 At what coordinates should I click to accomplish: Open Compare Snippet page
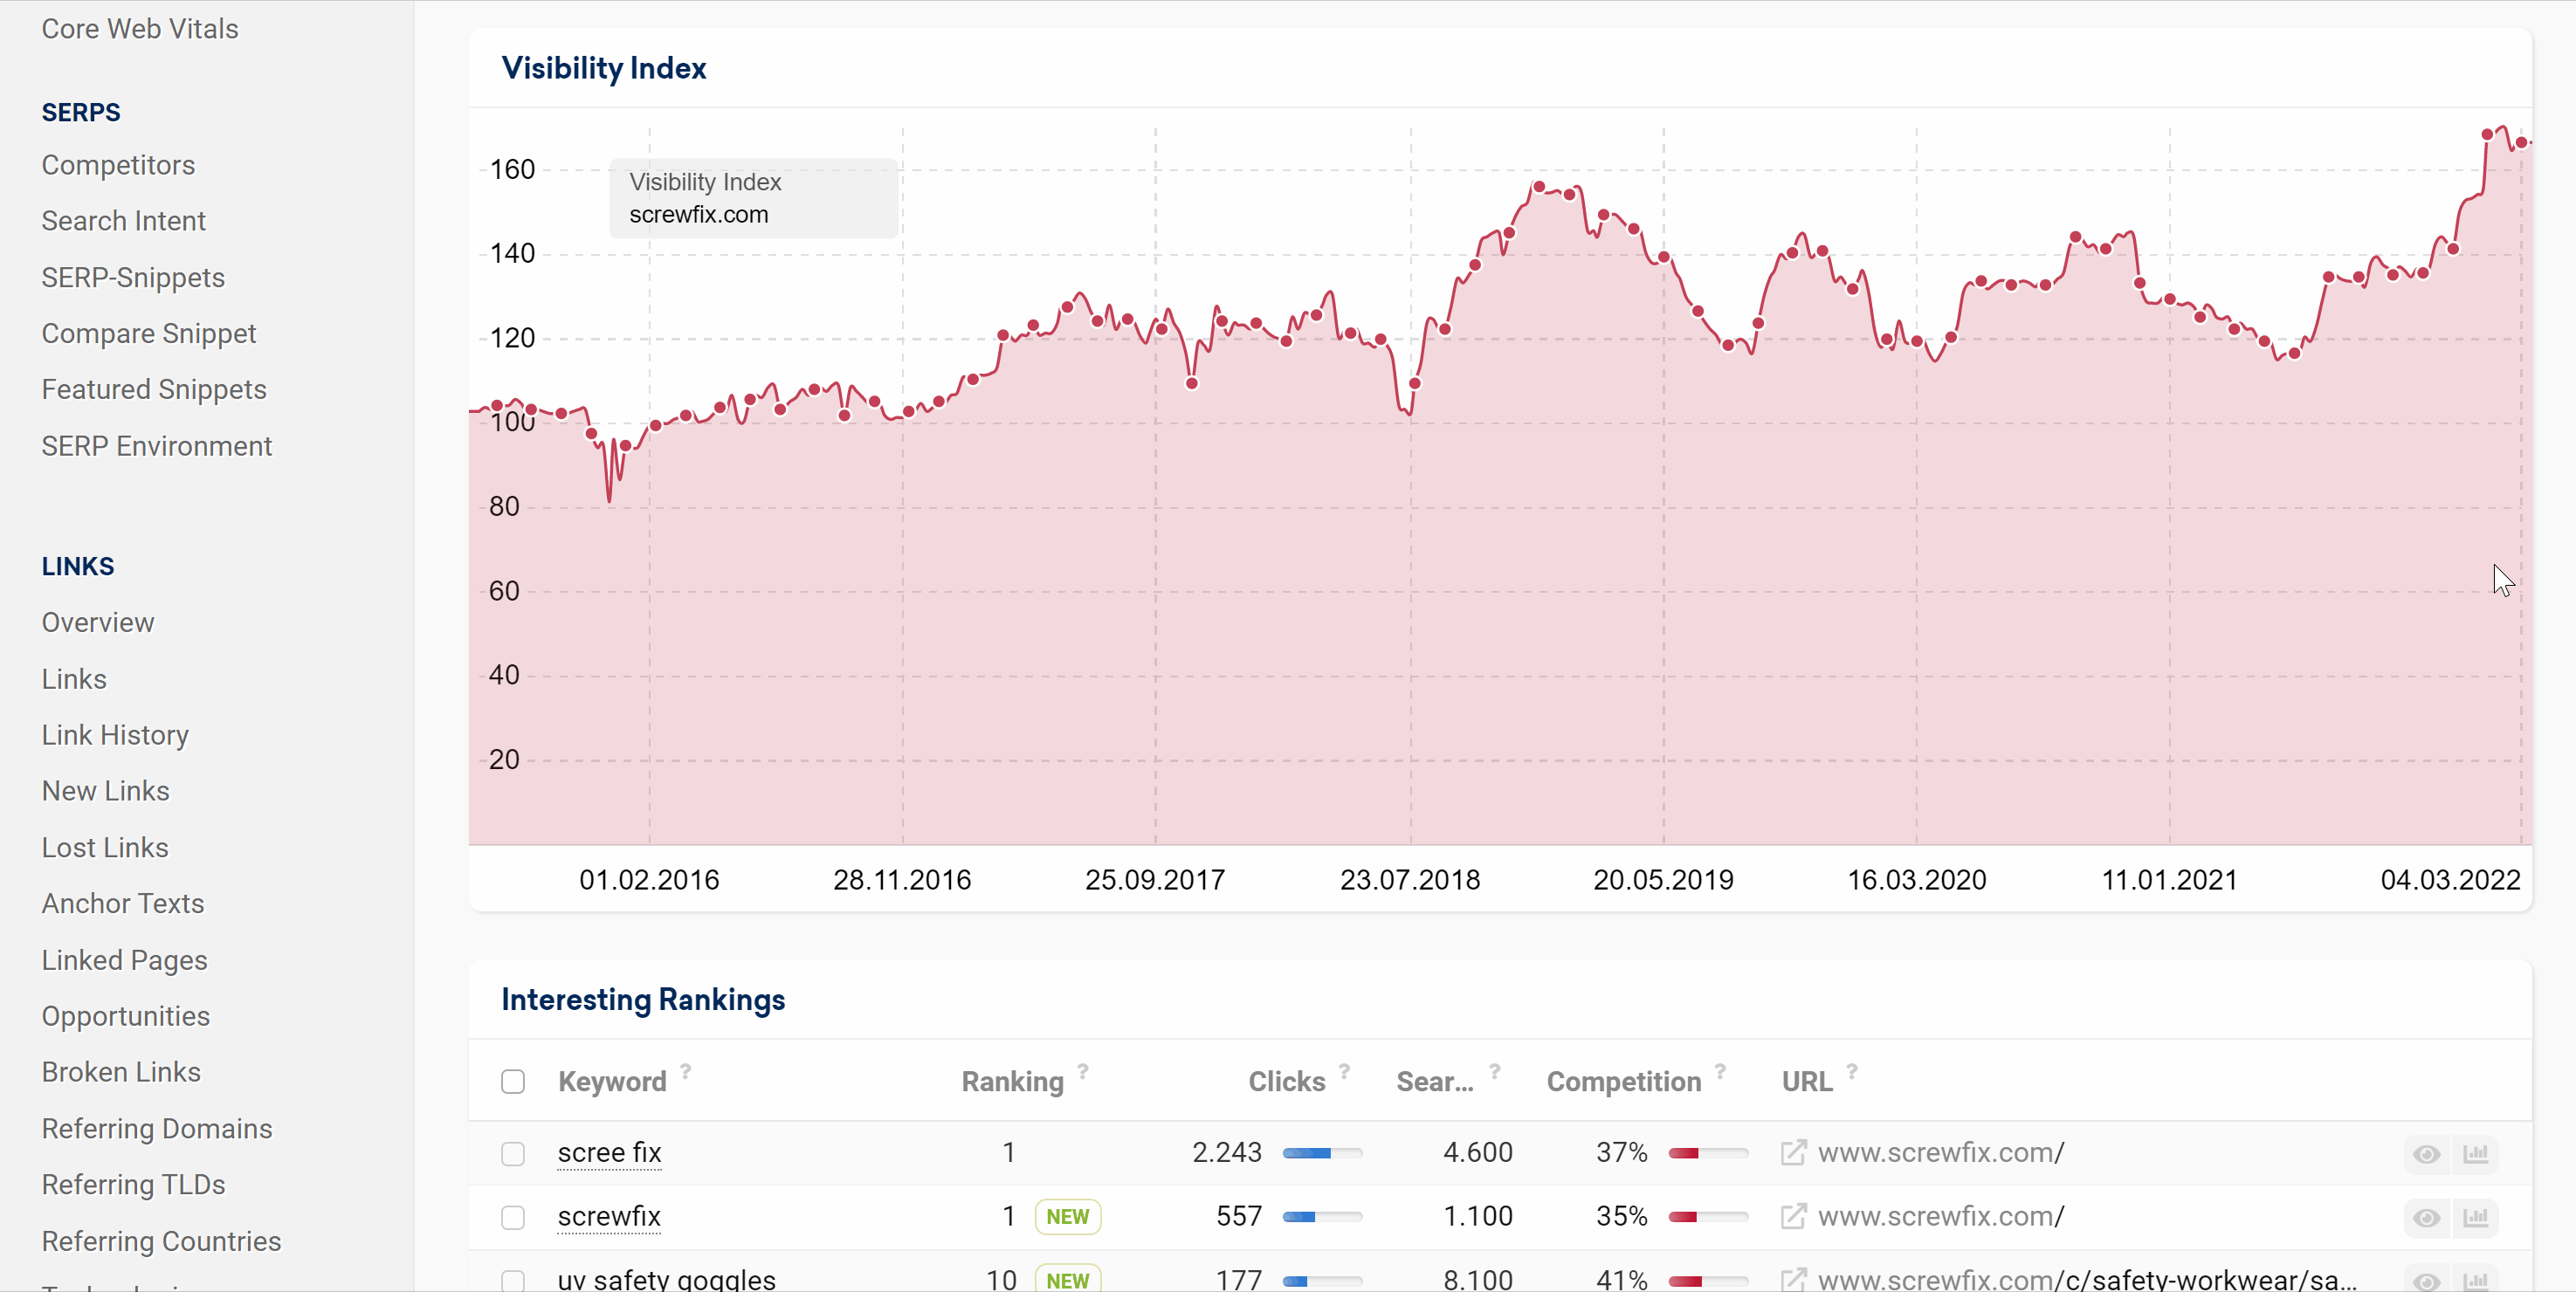(149, 333)
